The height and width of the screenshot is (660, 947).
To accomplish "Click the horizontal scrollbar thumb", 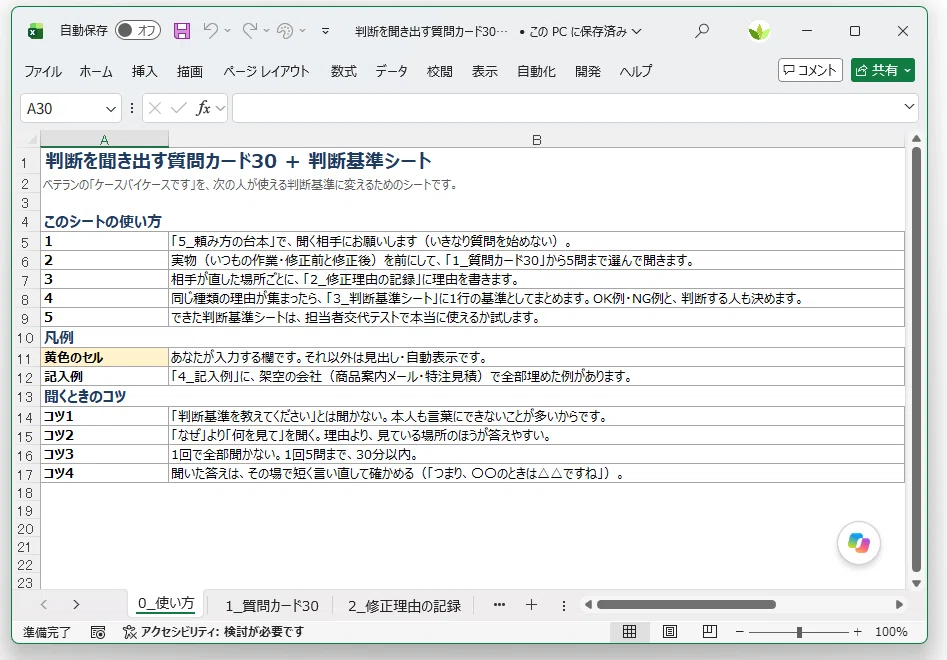I will click(x=686, y=604).
